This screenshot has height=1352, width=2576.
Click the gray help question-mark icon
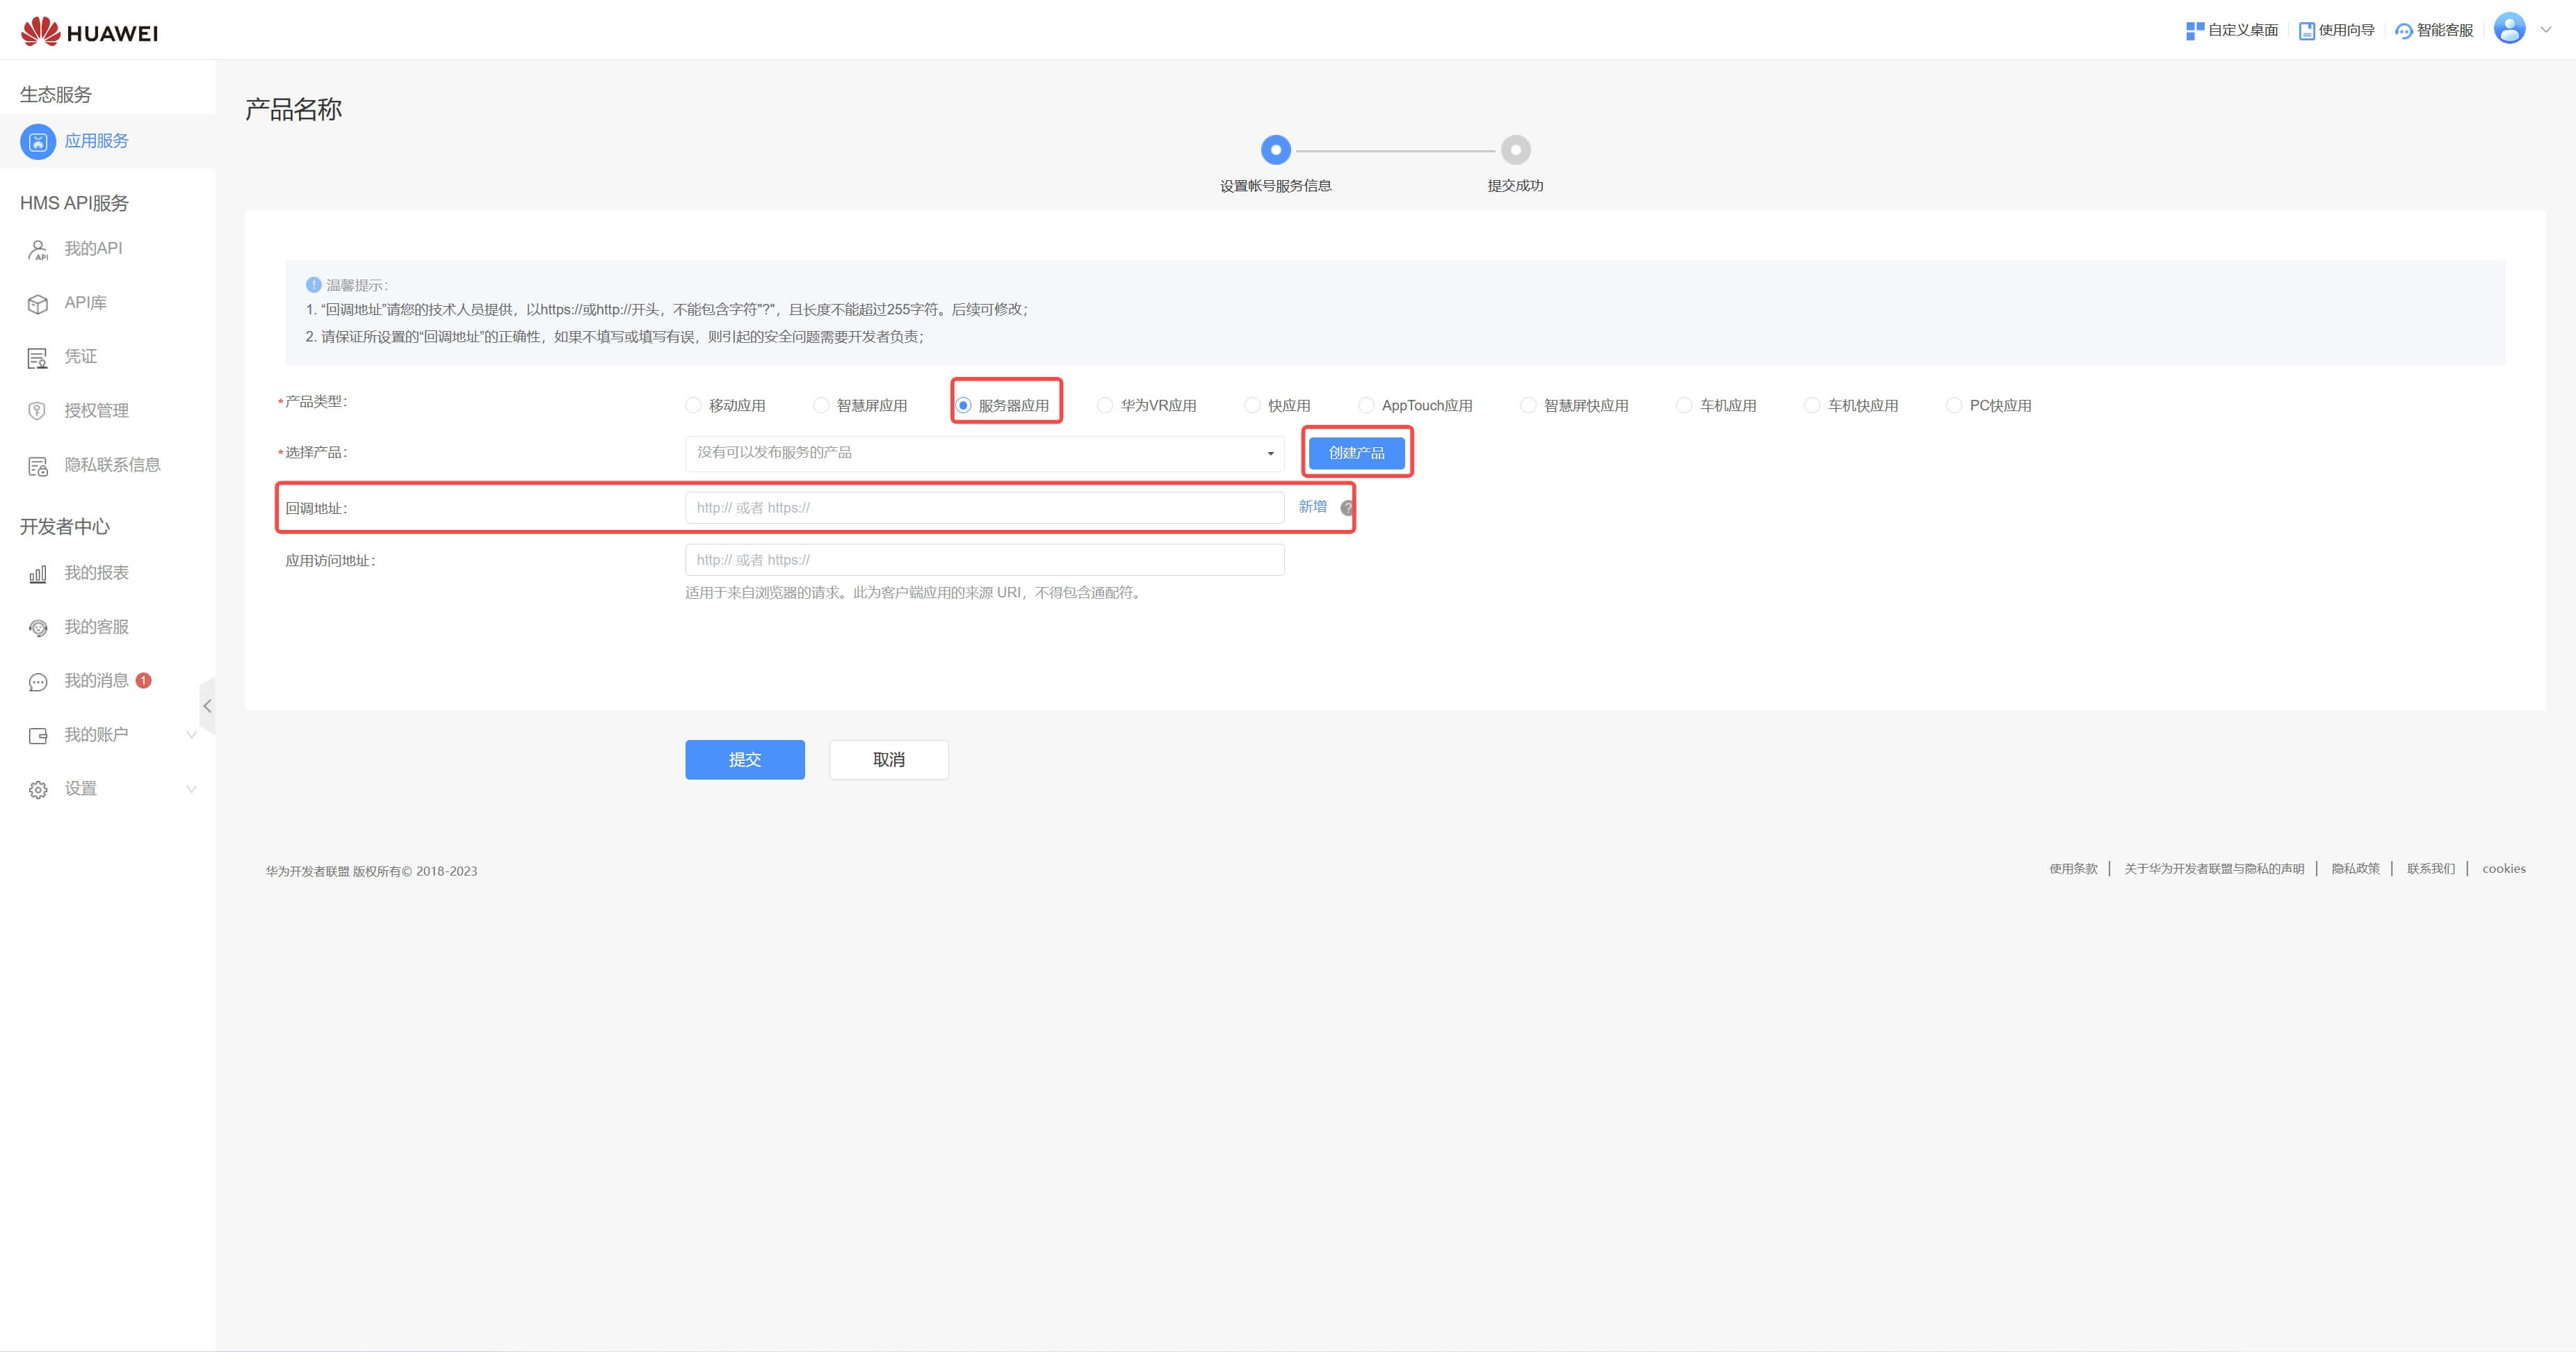[1346, 508]
